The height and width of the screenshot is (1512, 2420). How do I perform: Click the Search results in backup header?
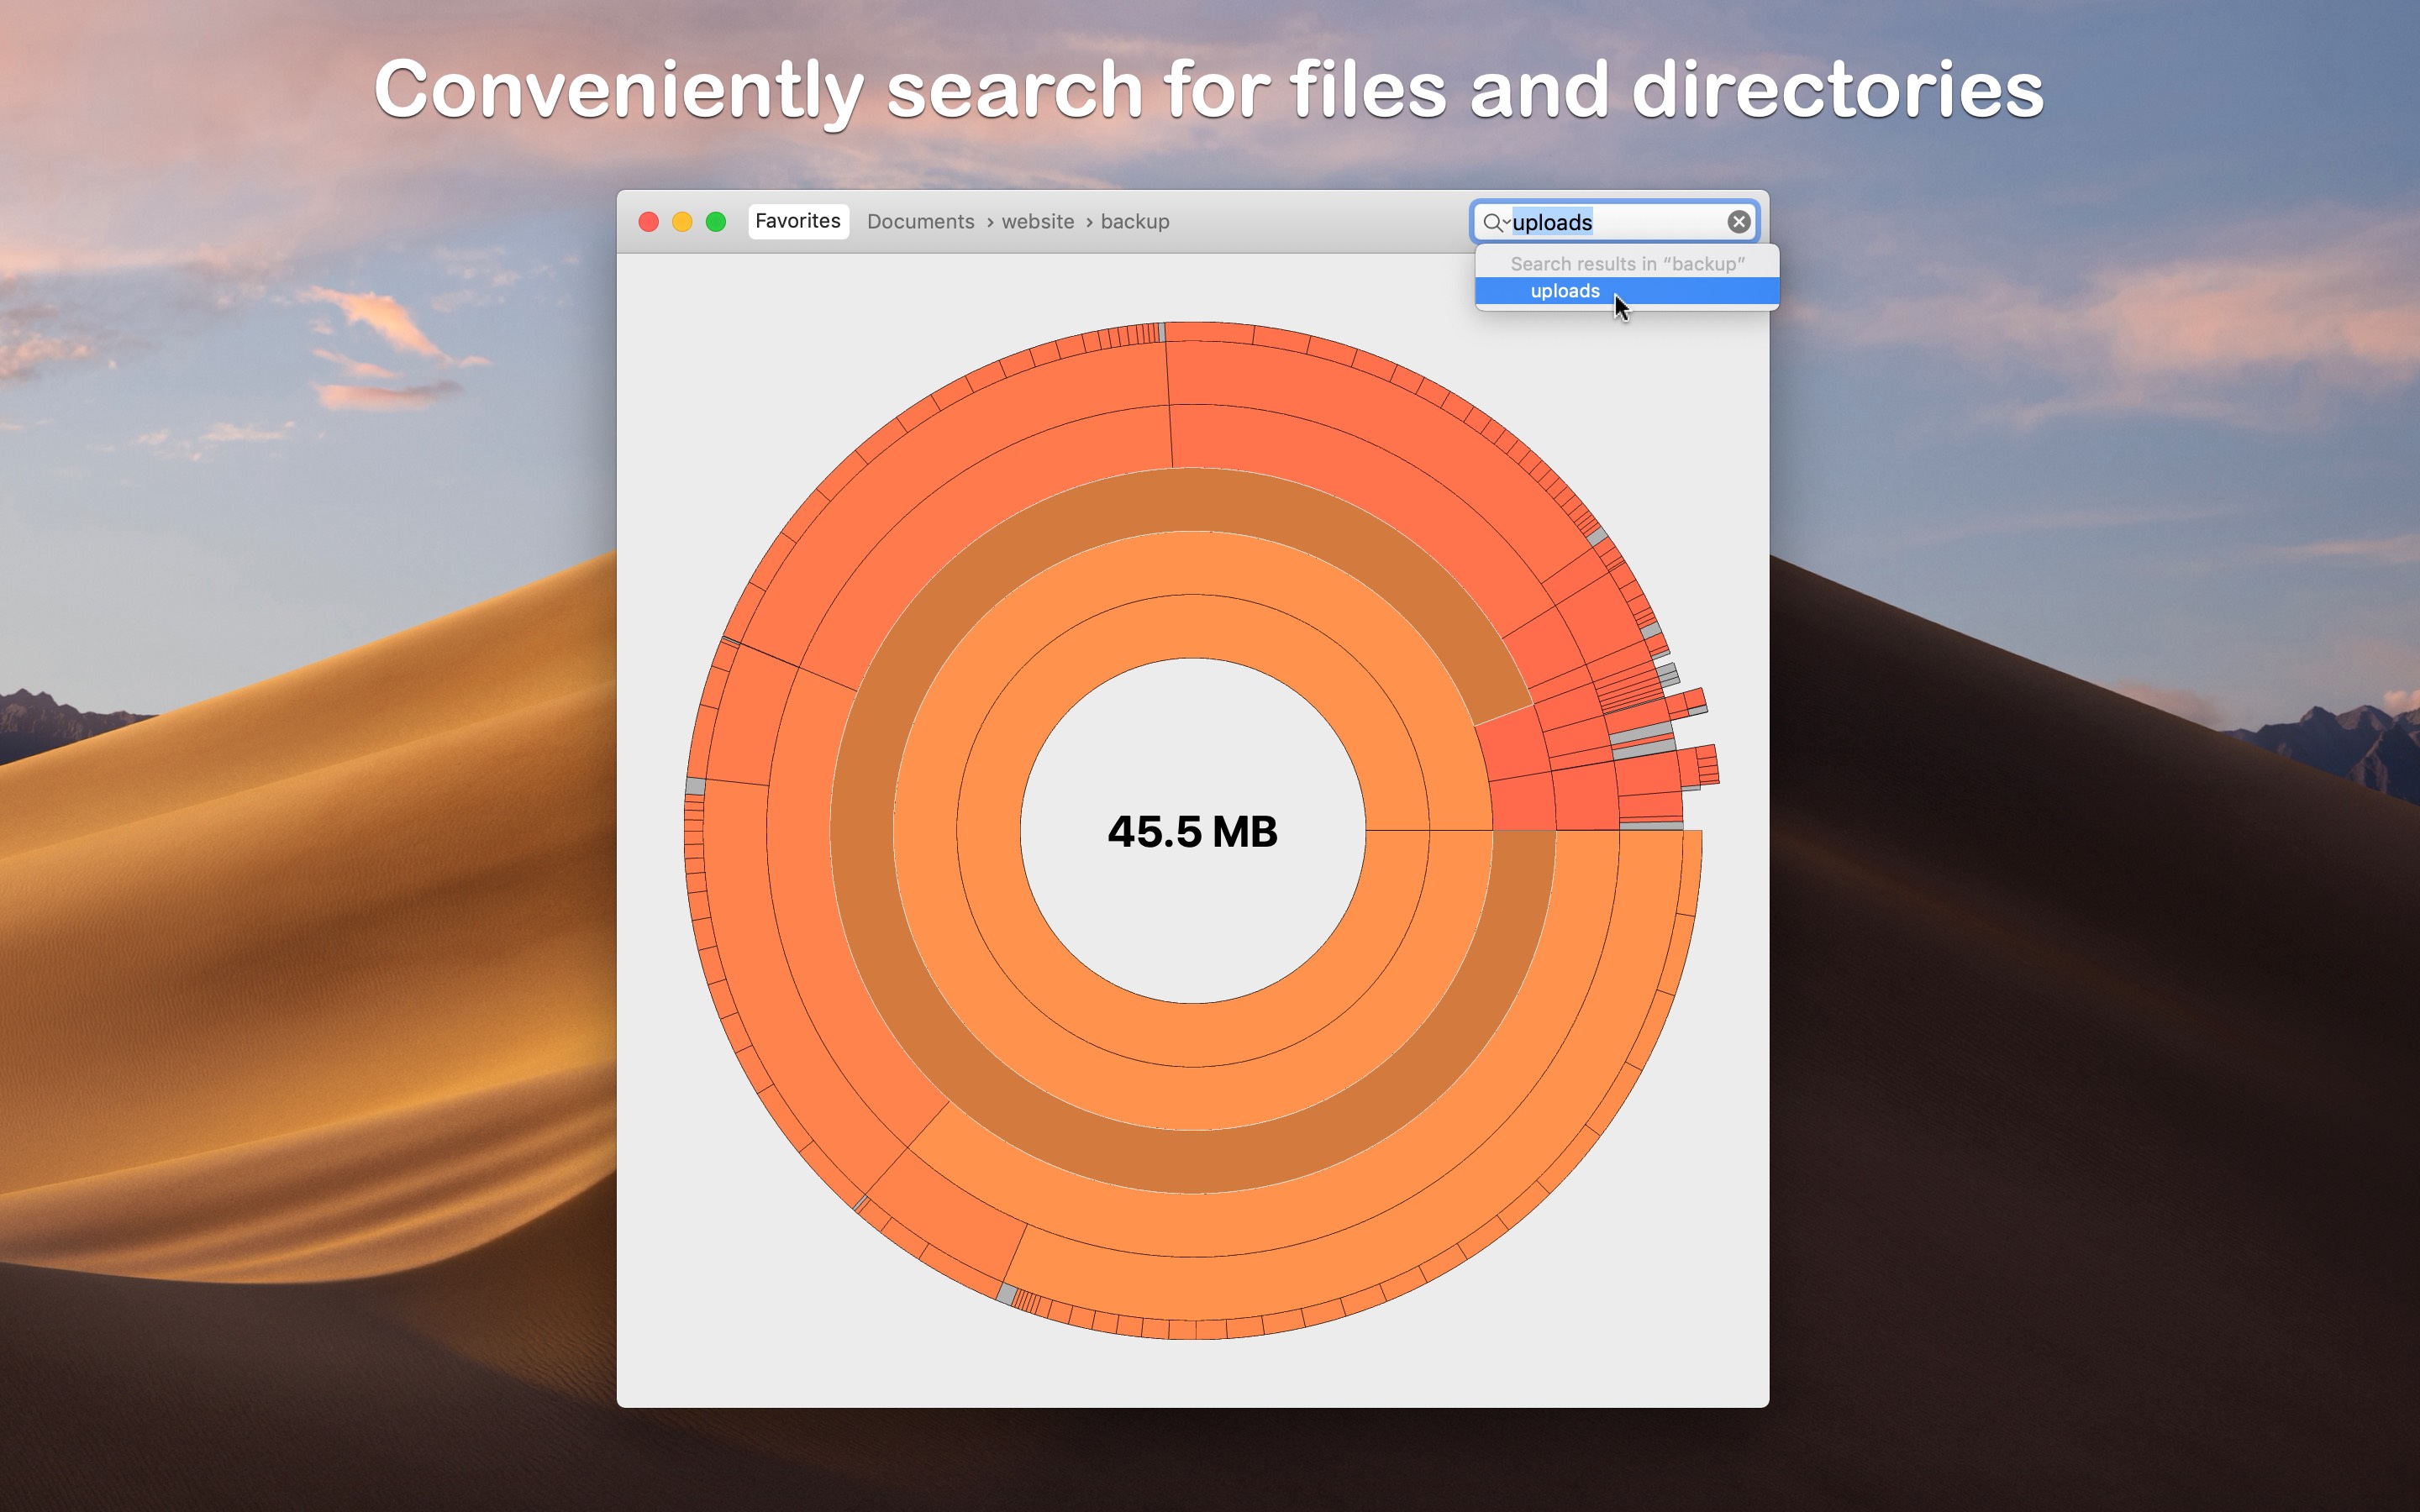coord(1627,264)
